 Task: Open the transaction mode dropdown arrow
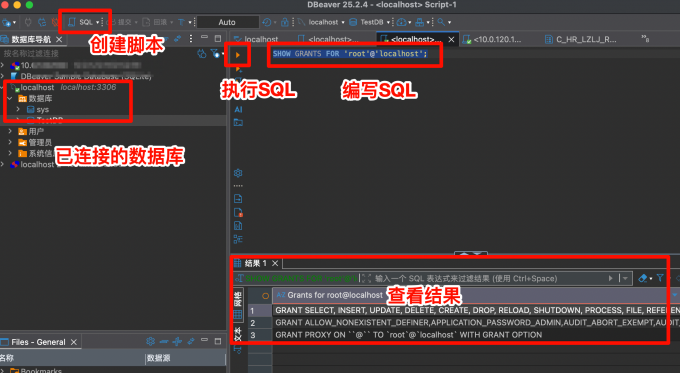190,22
